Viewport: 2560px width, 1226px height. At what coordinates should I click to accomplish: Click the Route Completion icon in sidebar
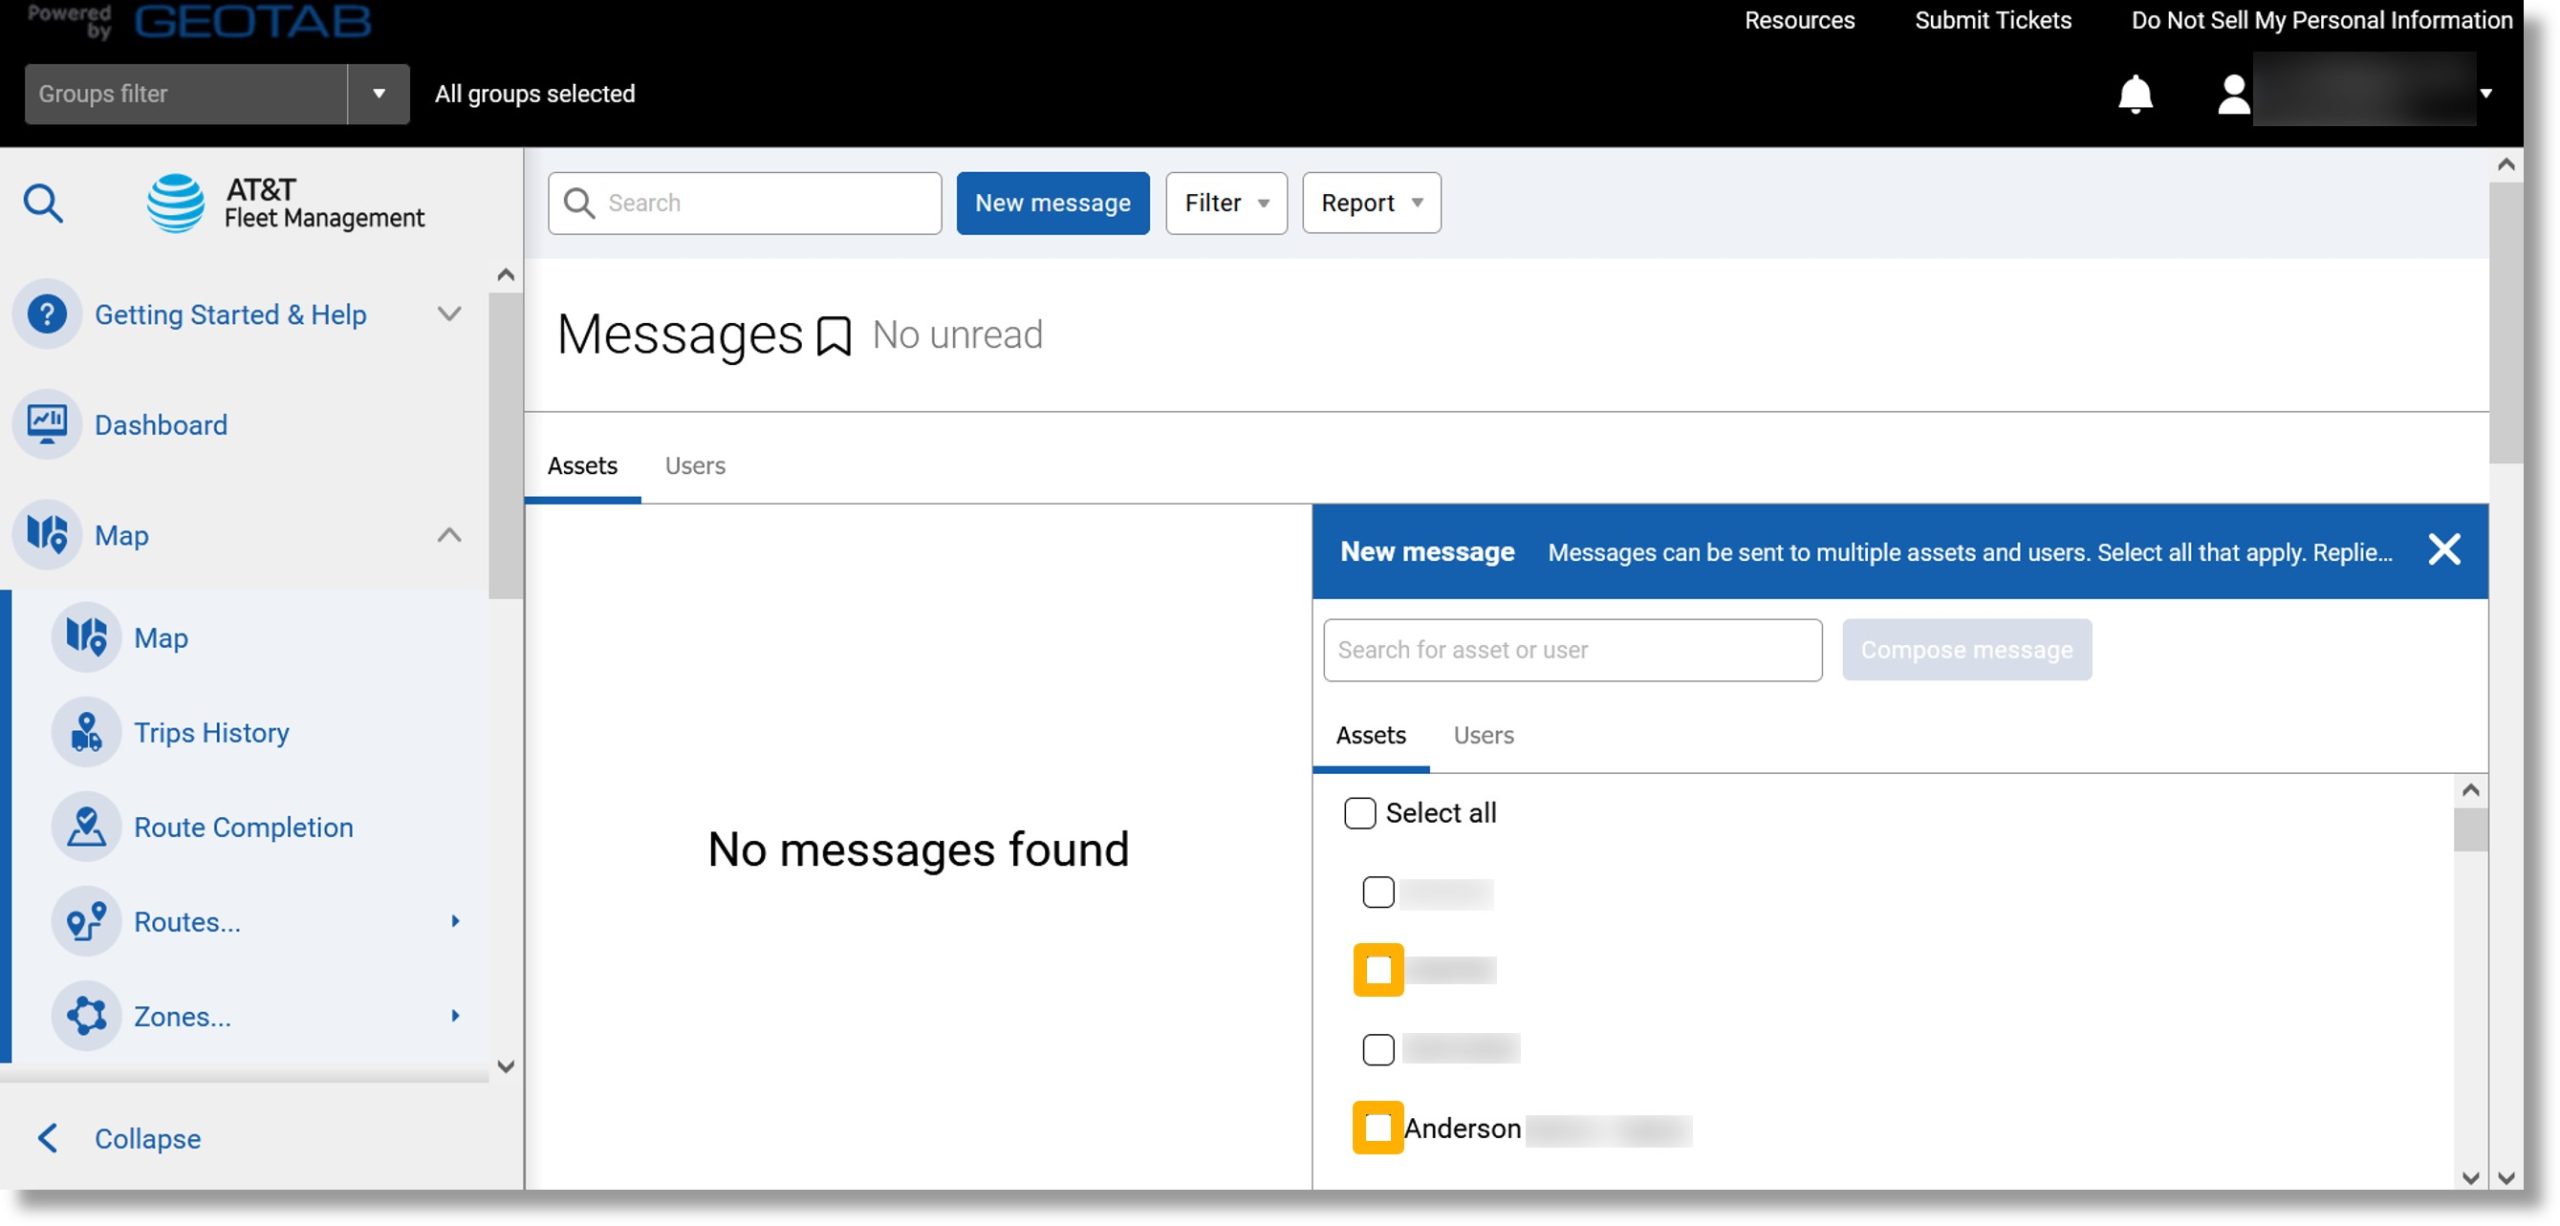coord(85,828)
